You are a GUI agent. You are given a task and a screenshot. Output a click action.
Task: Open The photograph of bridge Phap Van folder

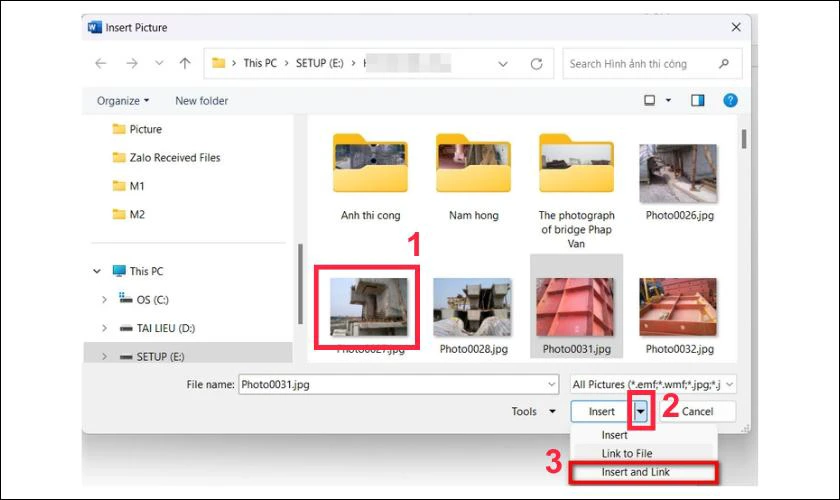click(x=576, y=191)
